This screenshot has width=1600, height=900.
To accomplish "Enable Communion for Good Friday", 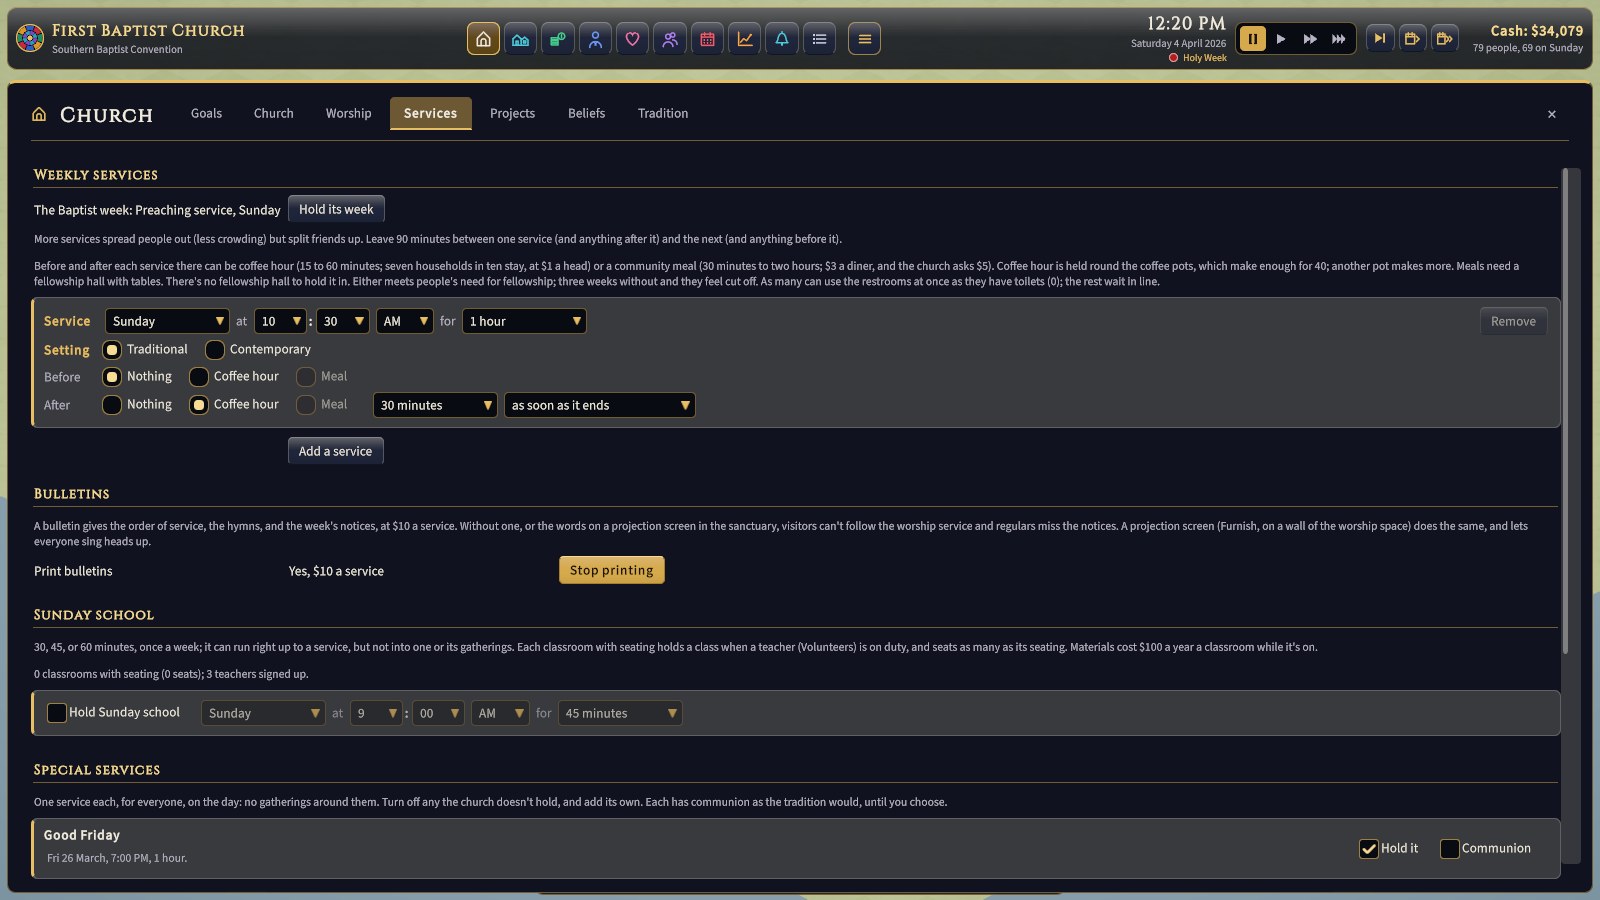I will pos(1449,849).
